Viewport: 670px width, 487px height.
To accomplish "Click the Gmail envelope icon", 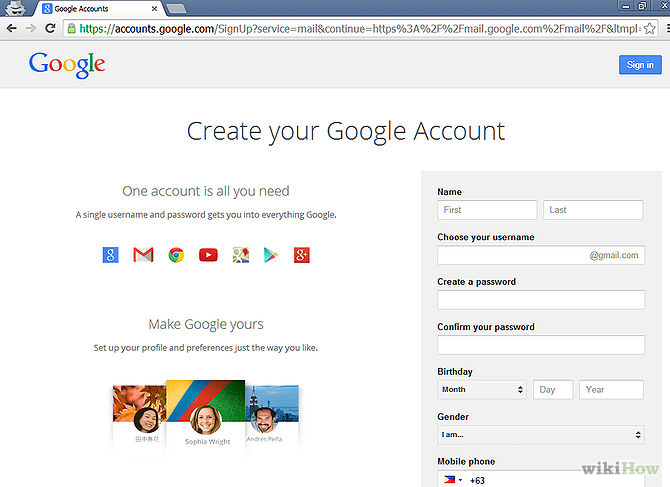I will point(143,255).
